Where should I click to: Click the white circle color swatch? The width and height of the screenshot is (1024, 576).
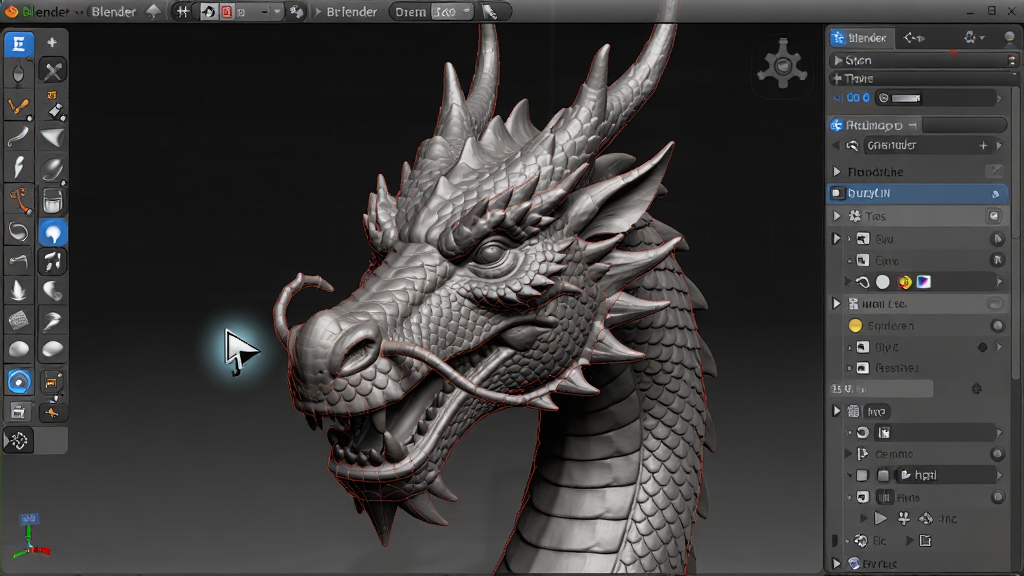pyautogui.click(x=883, y=282)
